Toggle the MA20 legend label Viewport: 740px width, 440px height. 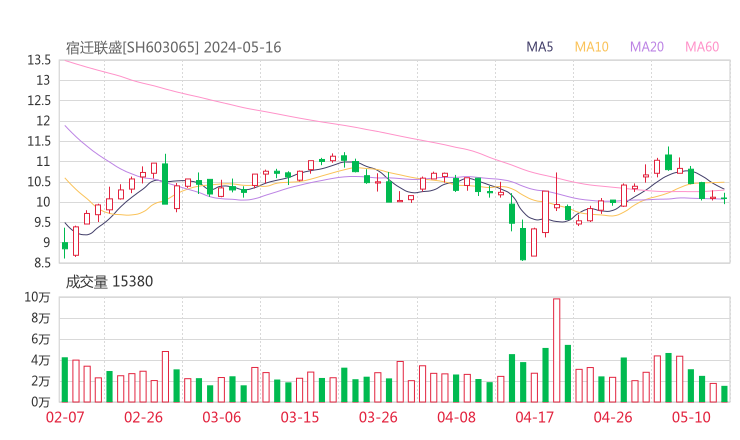point(647,47)
